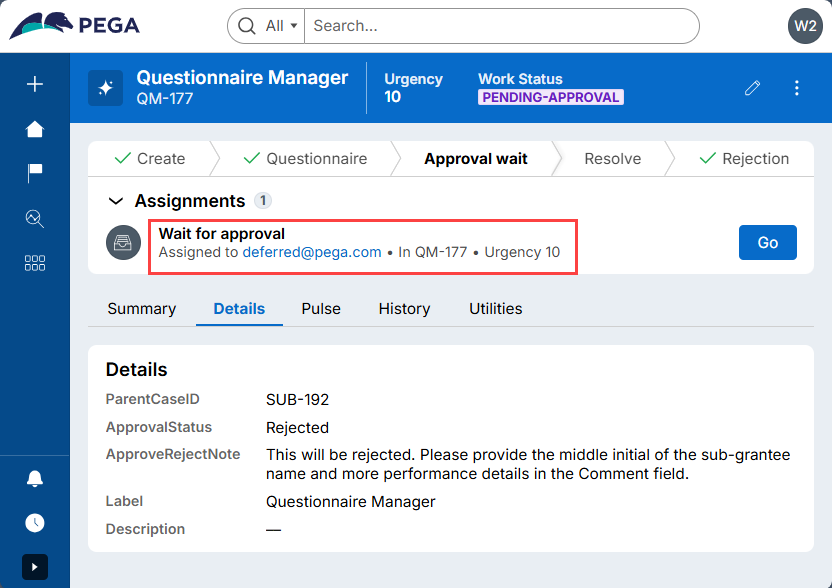
Task: Open the Pulse tab
Action: coord(321,309)
